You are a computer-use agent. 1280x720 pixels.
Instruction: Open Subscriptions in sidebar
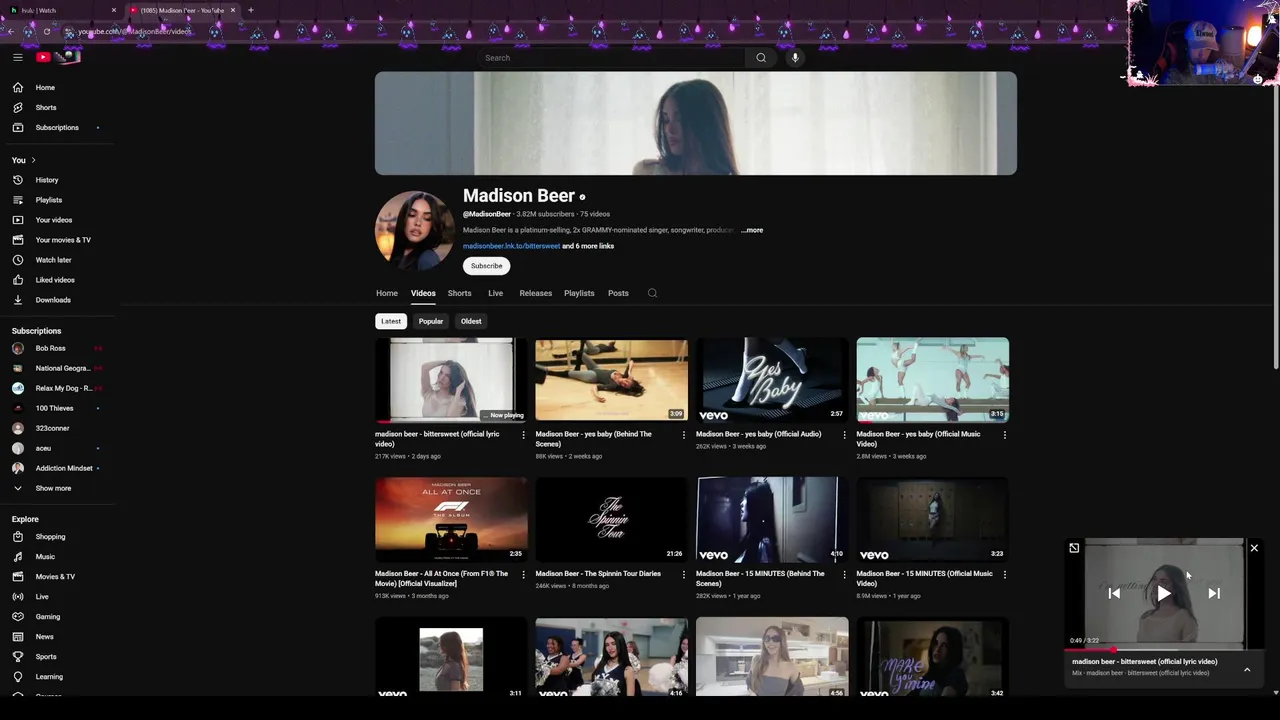[x=58, y=127]
